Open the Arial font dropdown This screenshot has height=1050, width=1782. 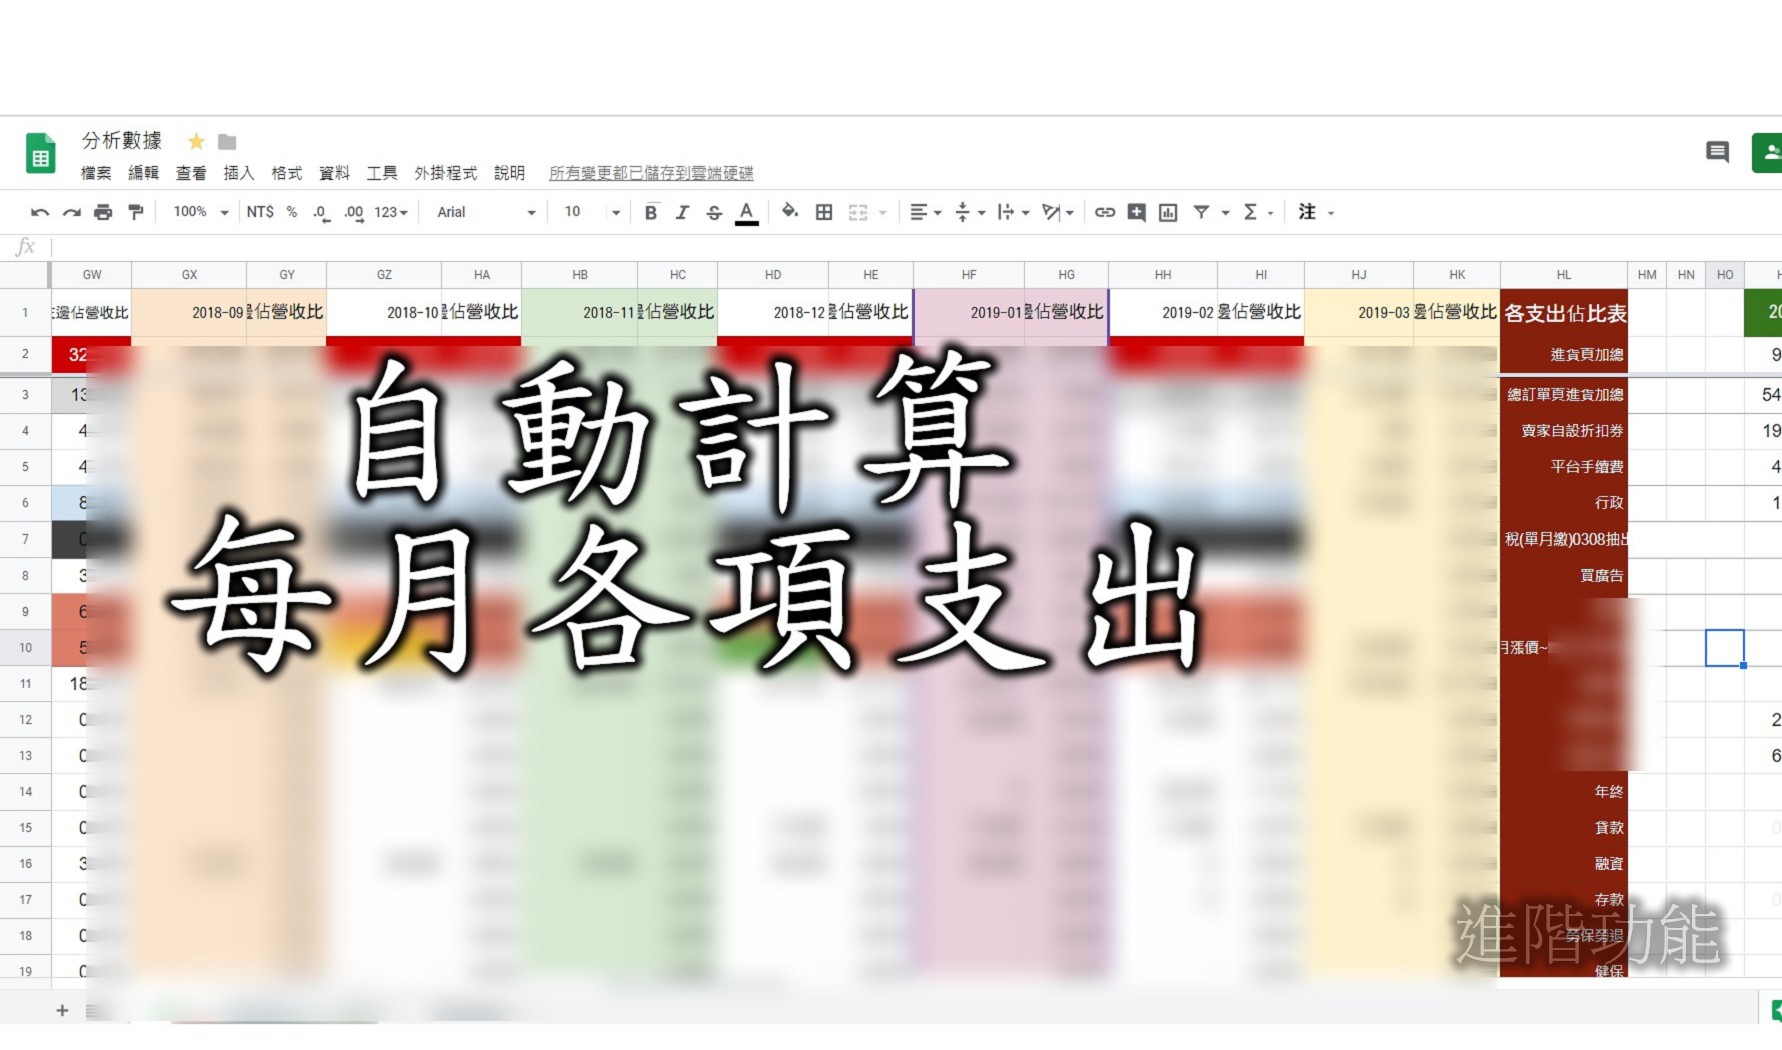[x=483, y=212]
